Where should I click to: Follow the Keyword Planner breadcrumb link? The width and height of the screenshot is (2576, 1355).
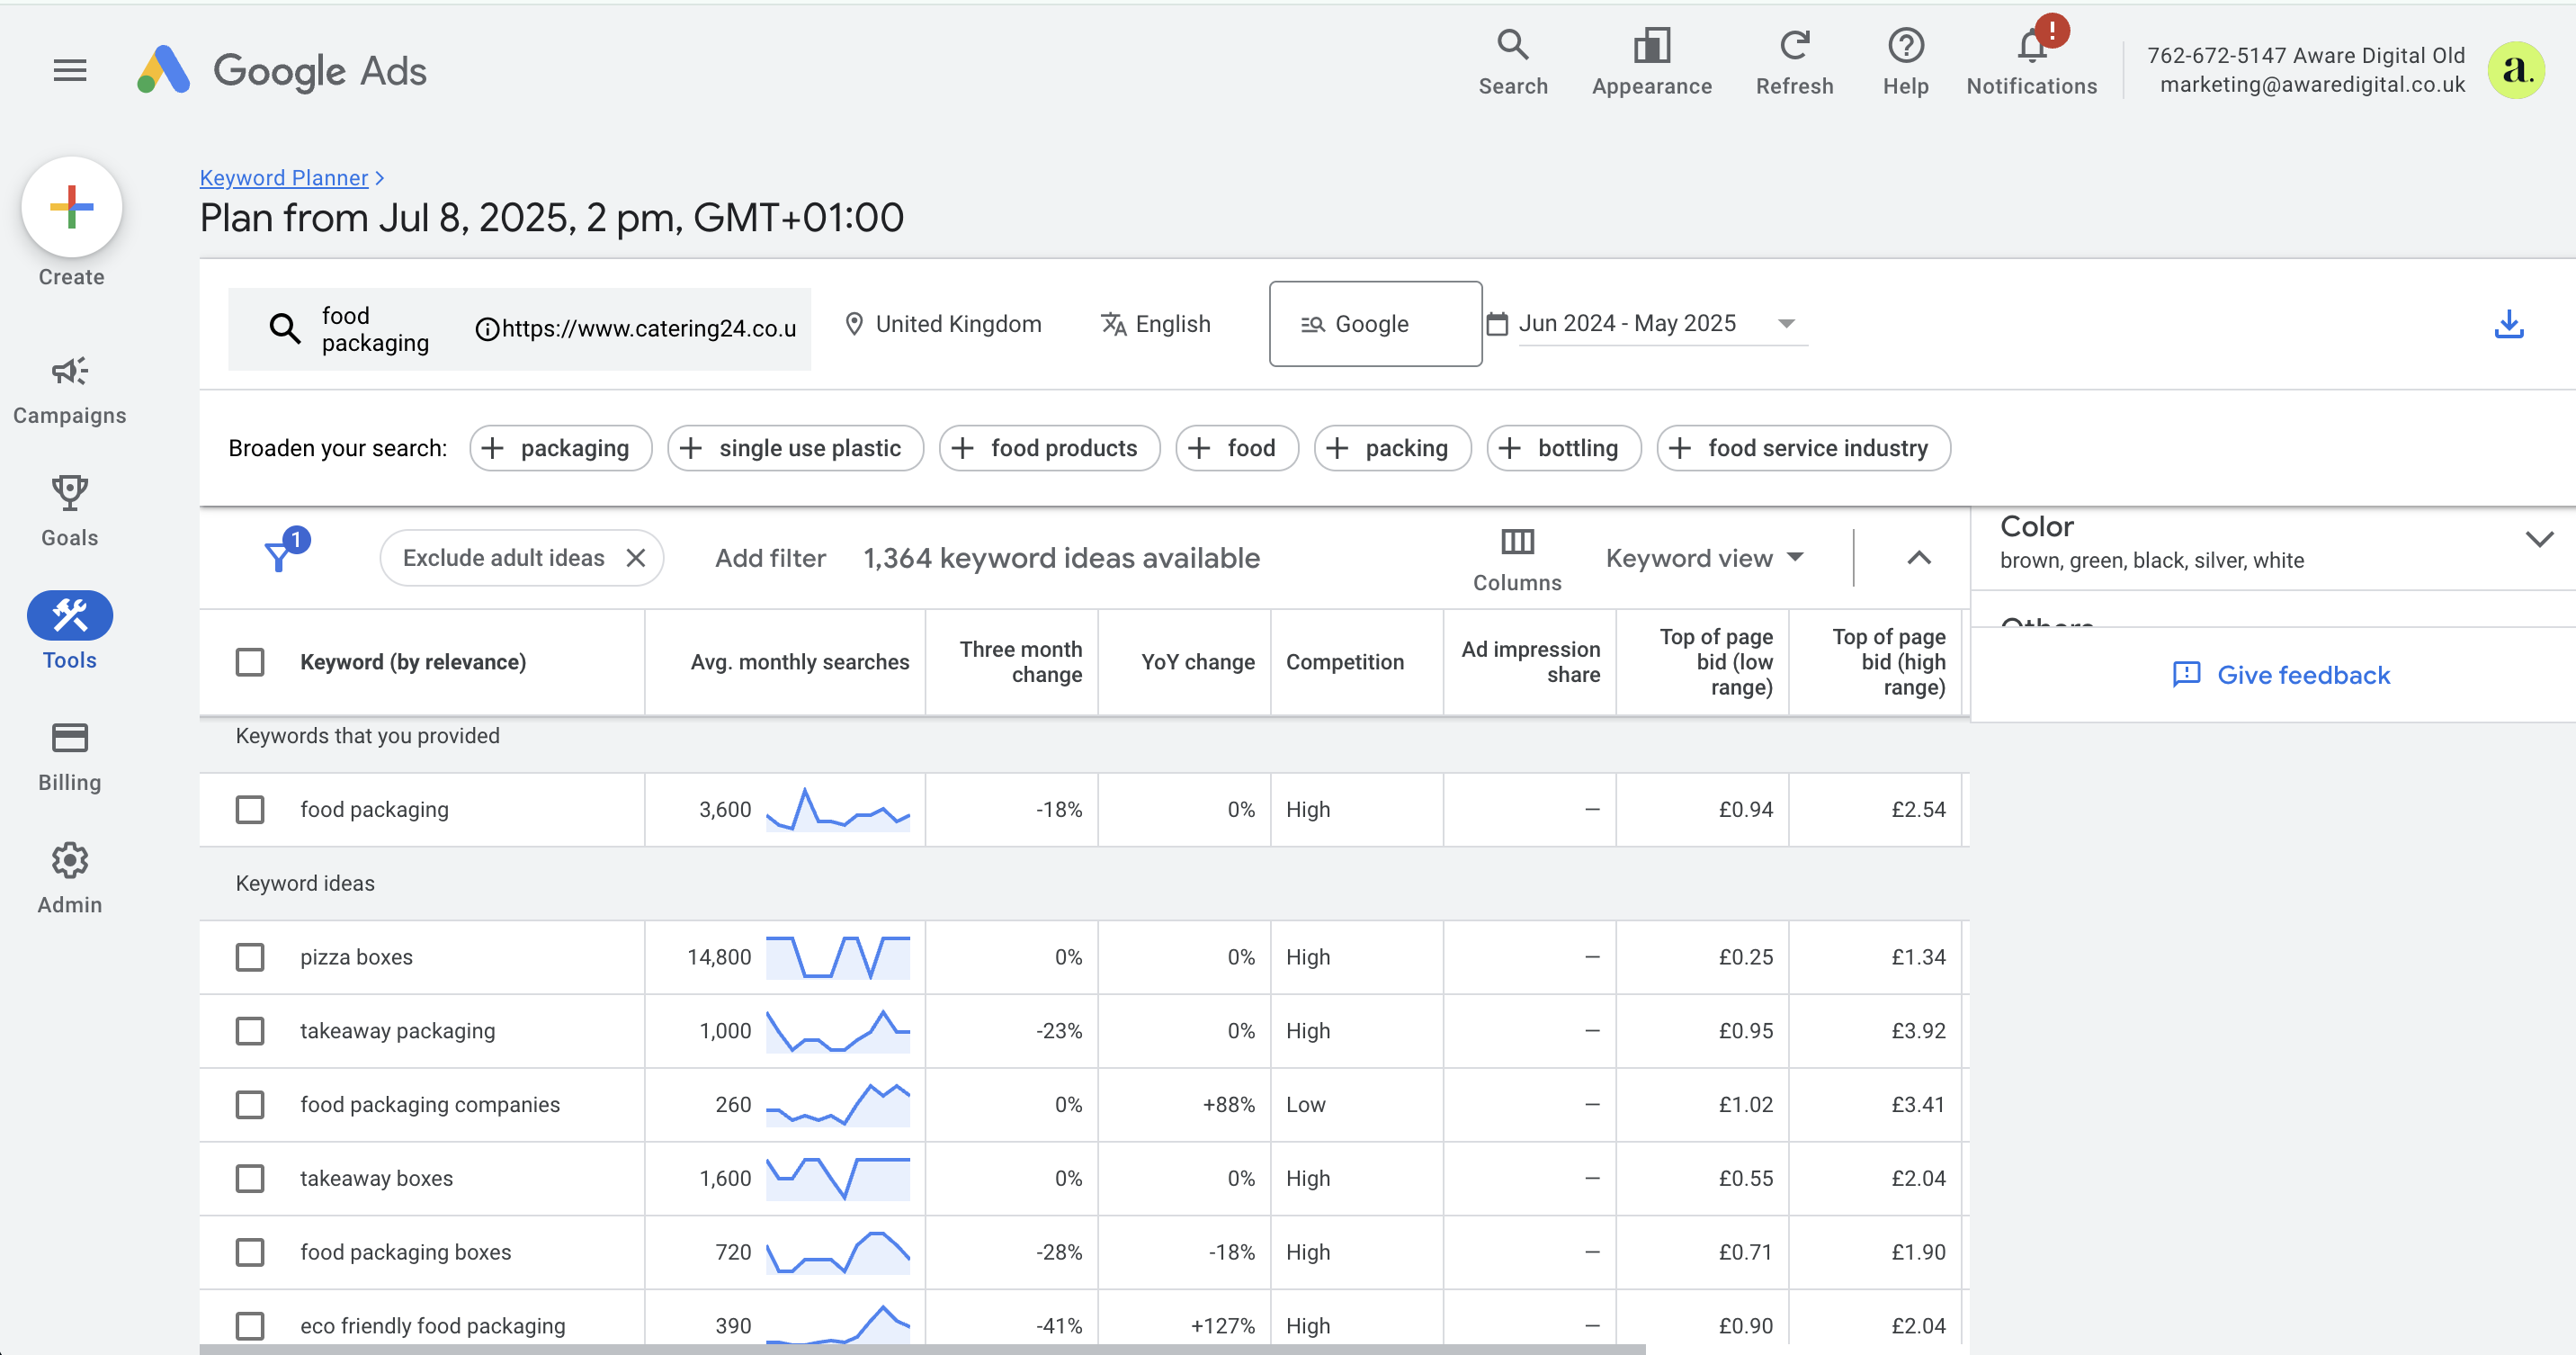click(x=284, y=177)
